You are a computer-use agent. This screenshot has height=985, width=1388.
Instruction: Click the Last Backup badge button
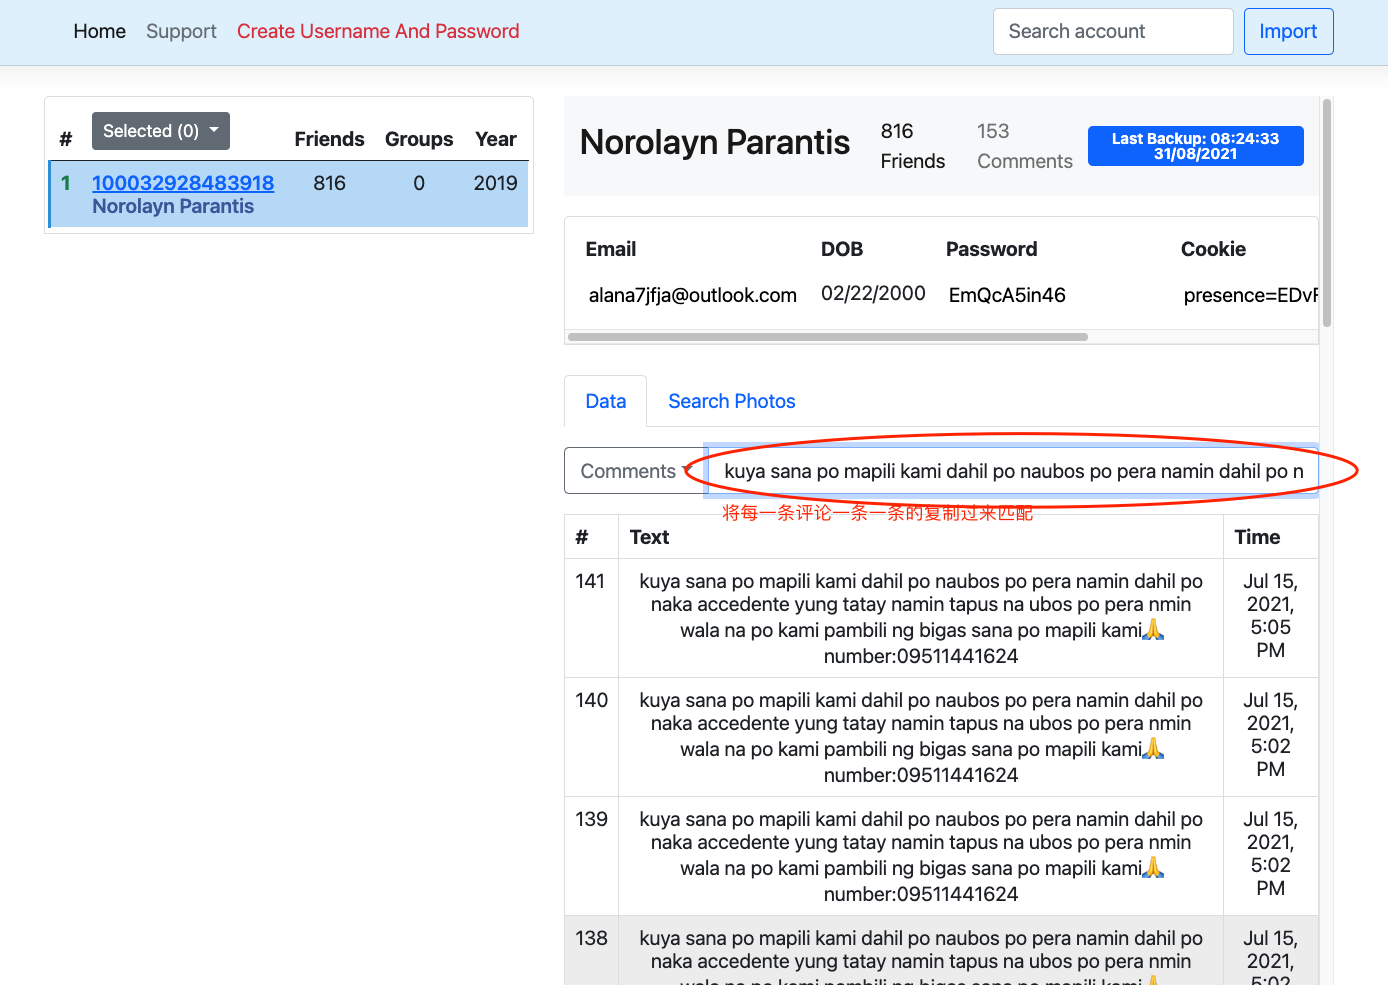tap(1195, 146)
